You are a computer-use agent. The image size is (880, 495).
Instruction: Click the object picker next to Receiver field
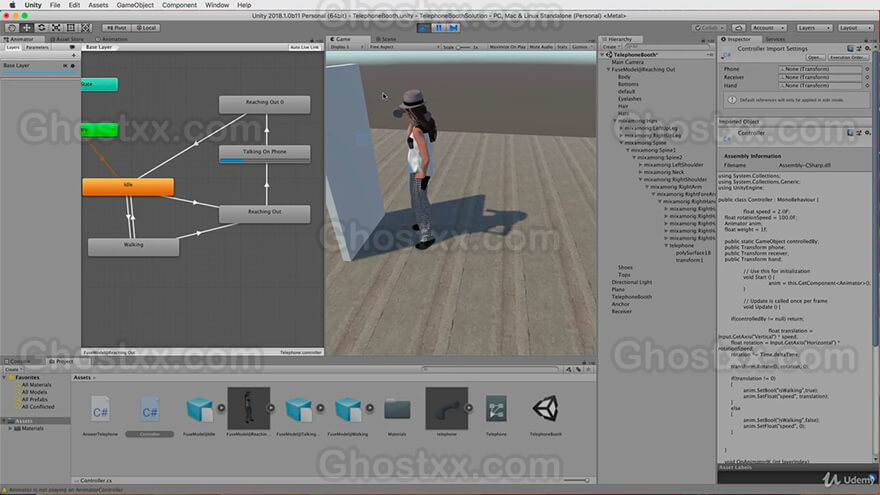pyautogui.click(x=867, y=77)
